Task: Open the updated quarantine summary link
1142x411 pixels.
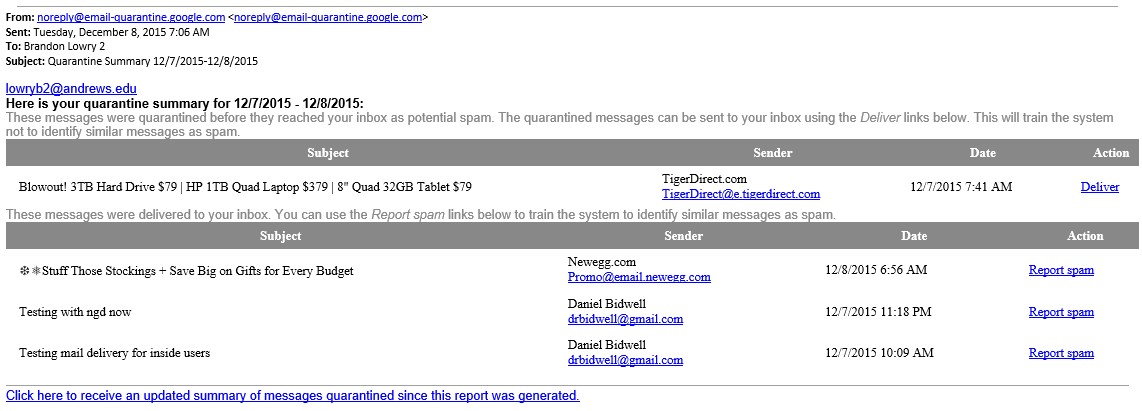Action: click(293, 396)
